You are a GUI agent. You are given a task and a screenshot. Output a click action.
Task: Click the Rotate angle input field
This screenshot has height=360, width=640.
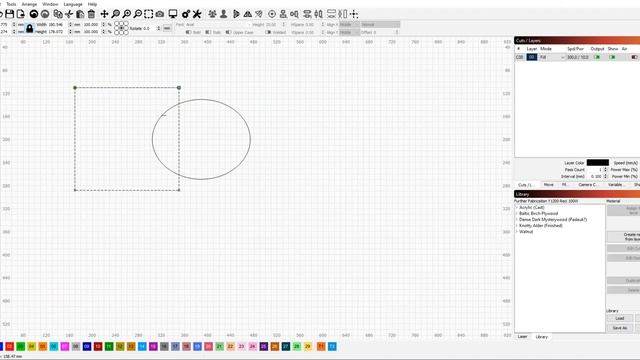[x=149, y=28]
